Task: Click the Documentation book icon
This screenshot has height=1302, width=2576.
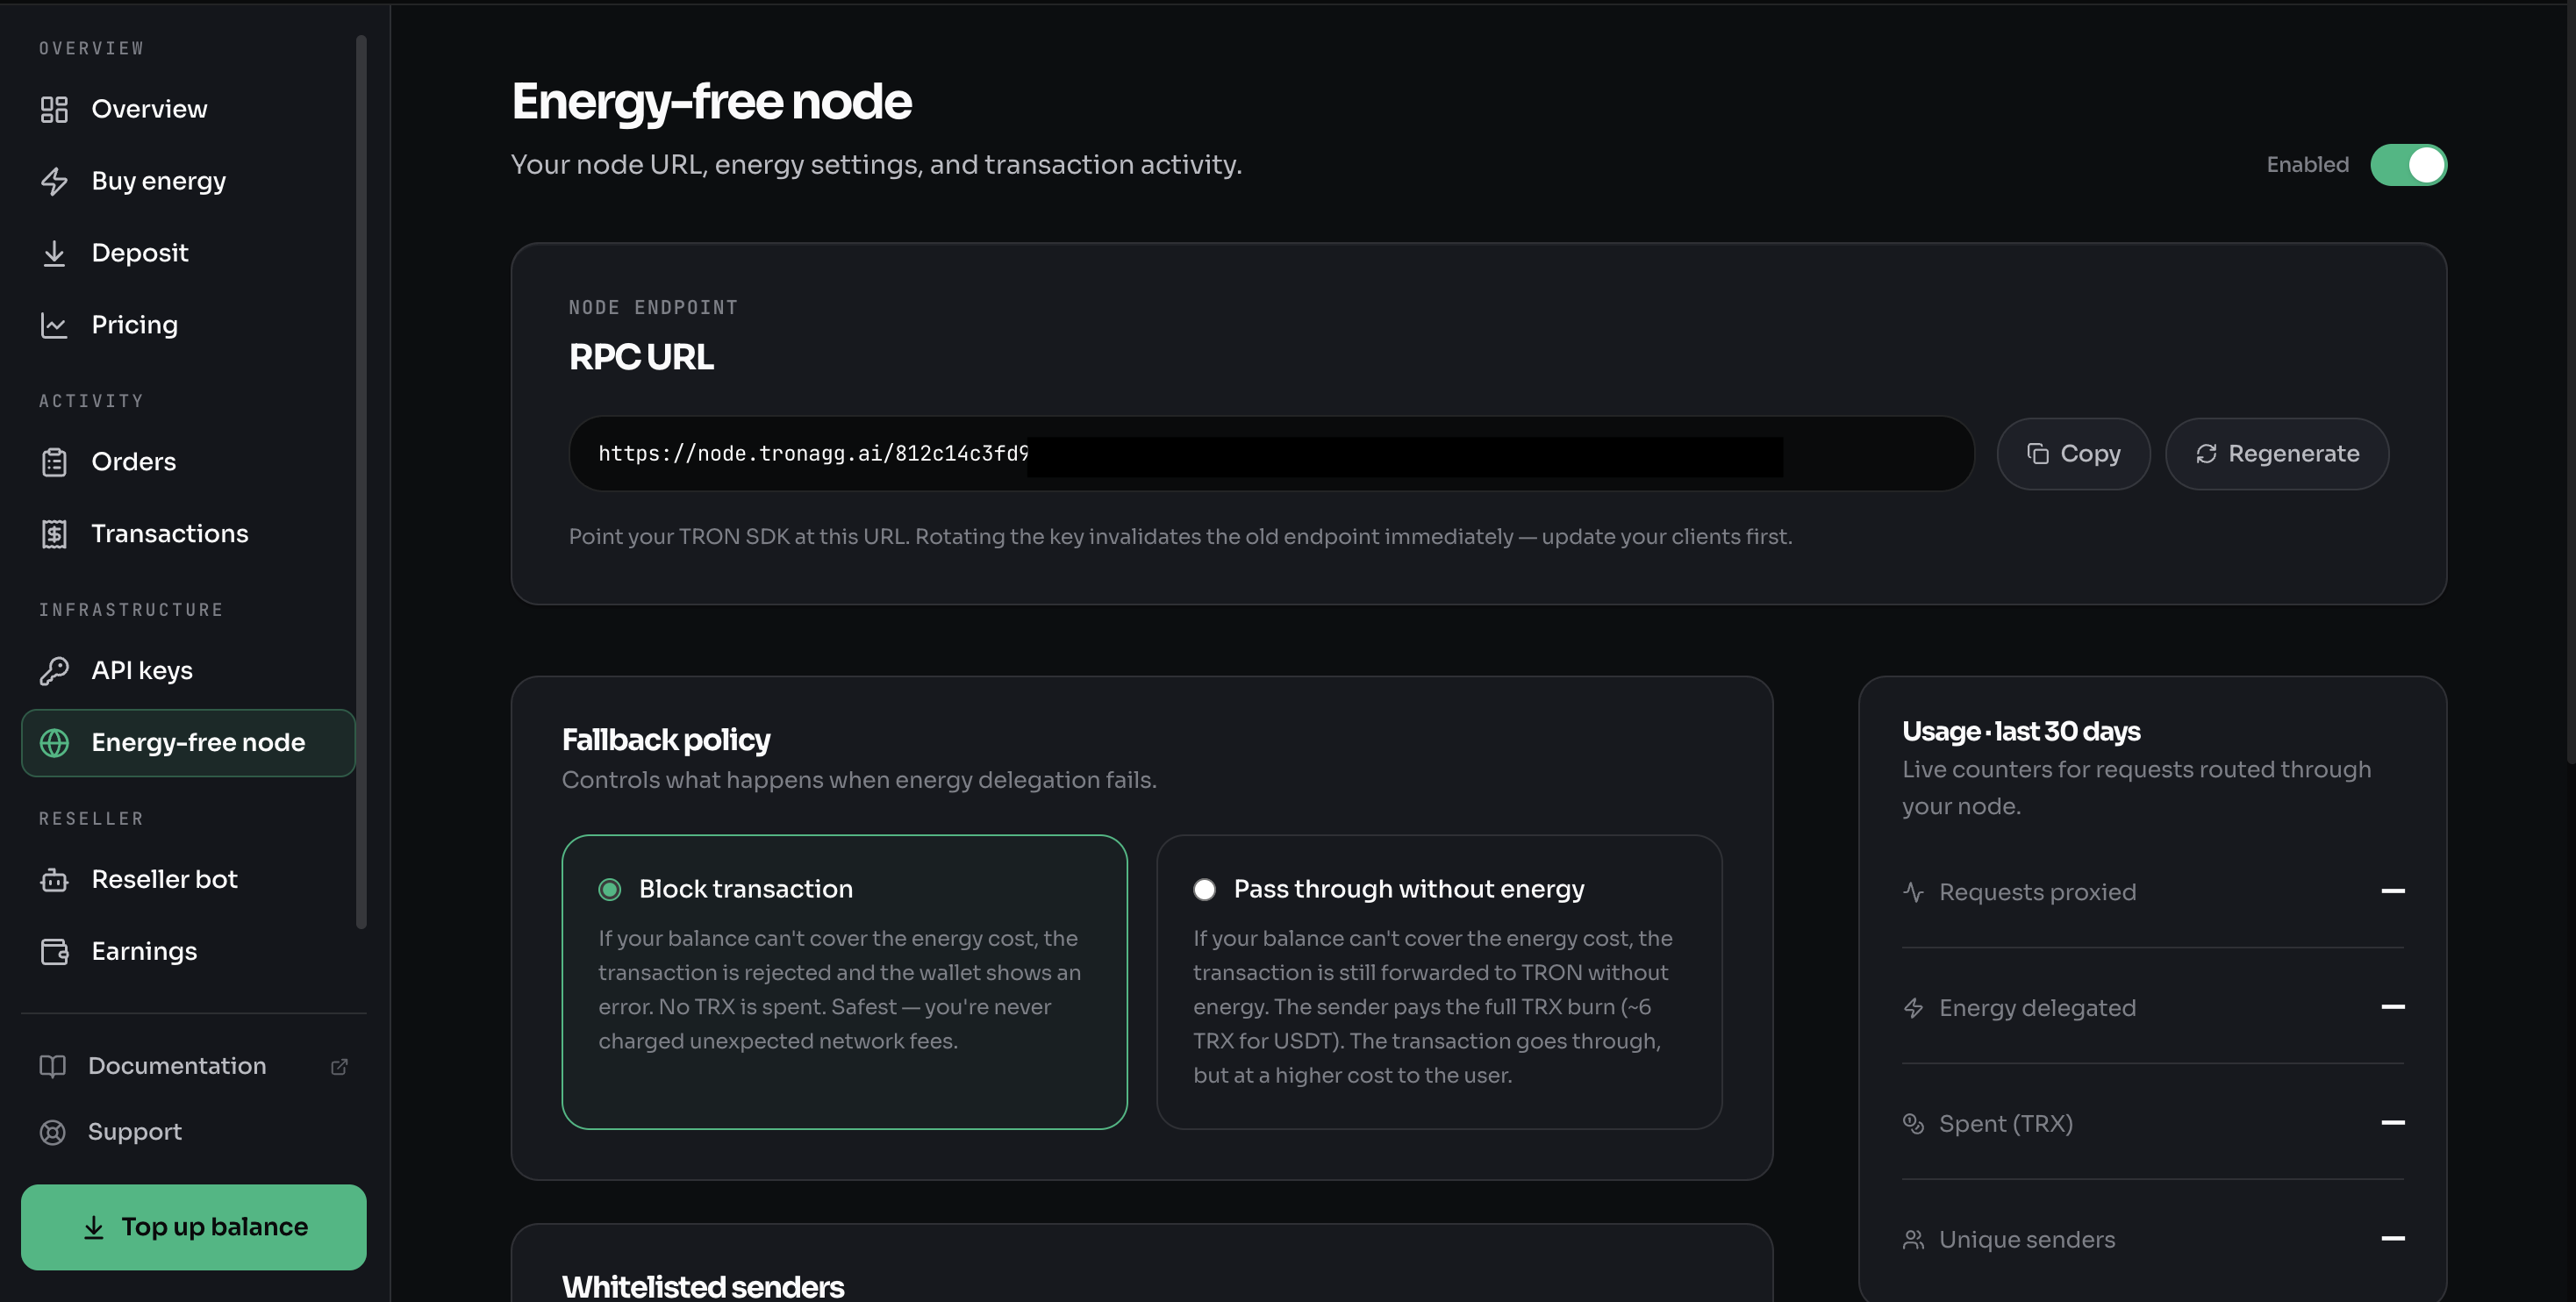Action: pos(52,1066)
